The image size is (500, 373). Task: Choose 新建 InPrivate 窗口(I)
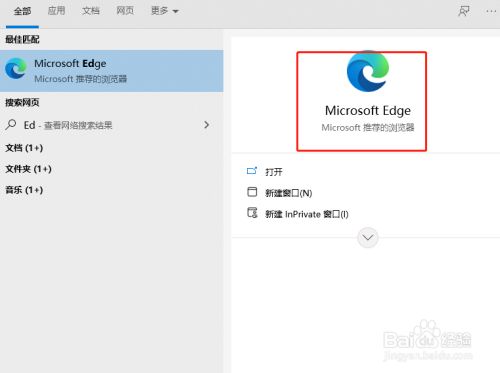pos(307,214)
